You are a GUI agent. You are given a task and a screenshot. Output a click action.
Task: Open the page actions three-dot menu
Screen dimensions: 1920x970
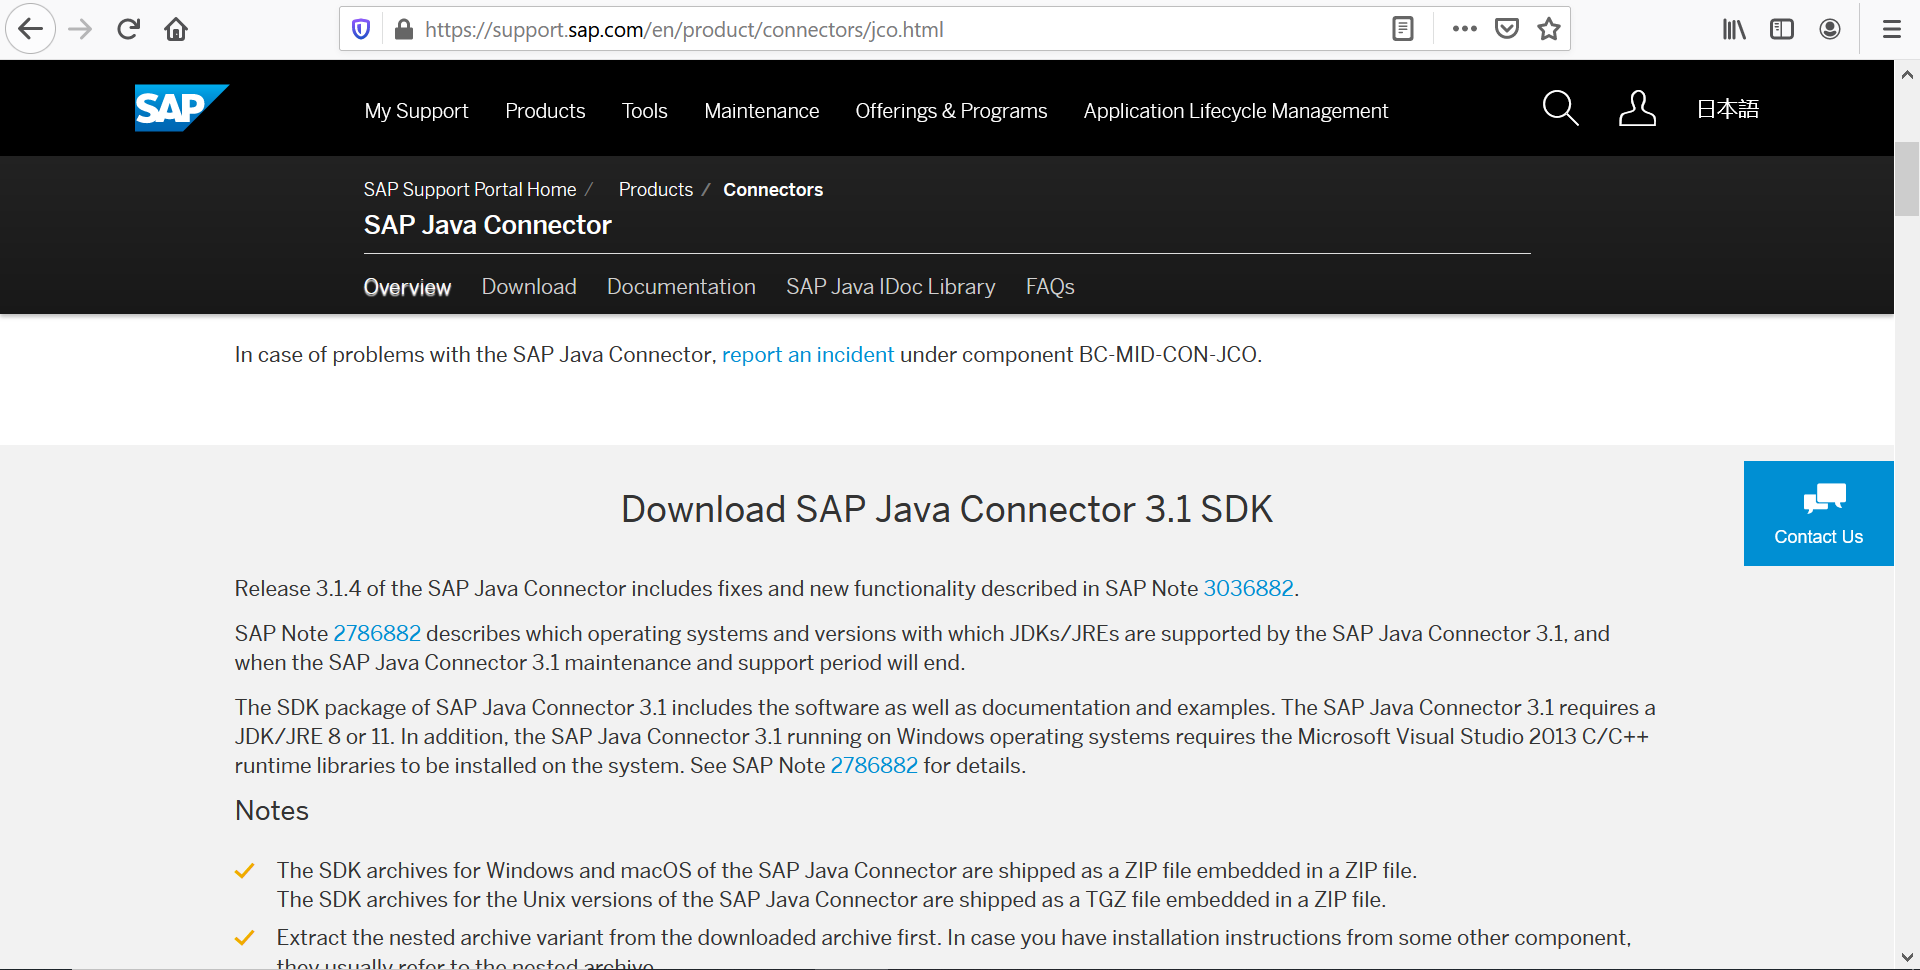[x=1465, y=29]
